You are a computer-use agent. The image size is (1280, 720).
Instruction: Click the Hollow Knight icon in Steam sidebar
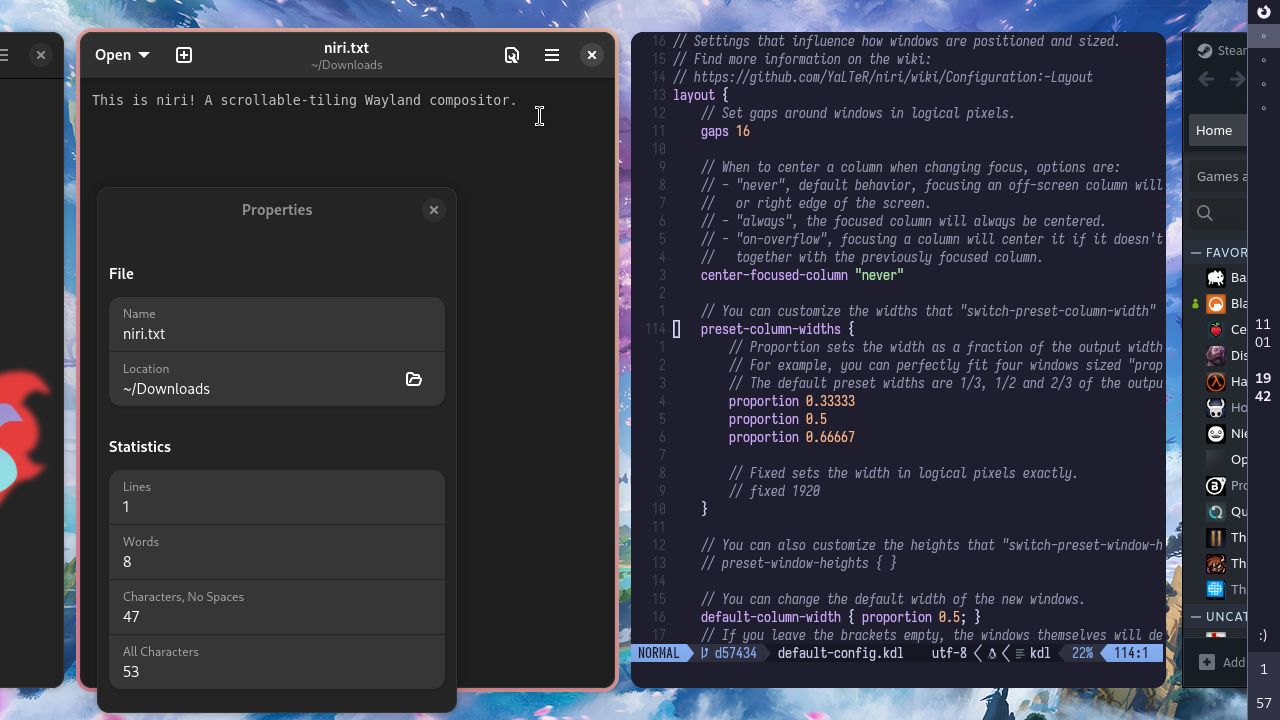(x=1215, y=407)
